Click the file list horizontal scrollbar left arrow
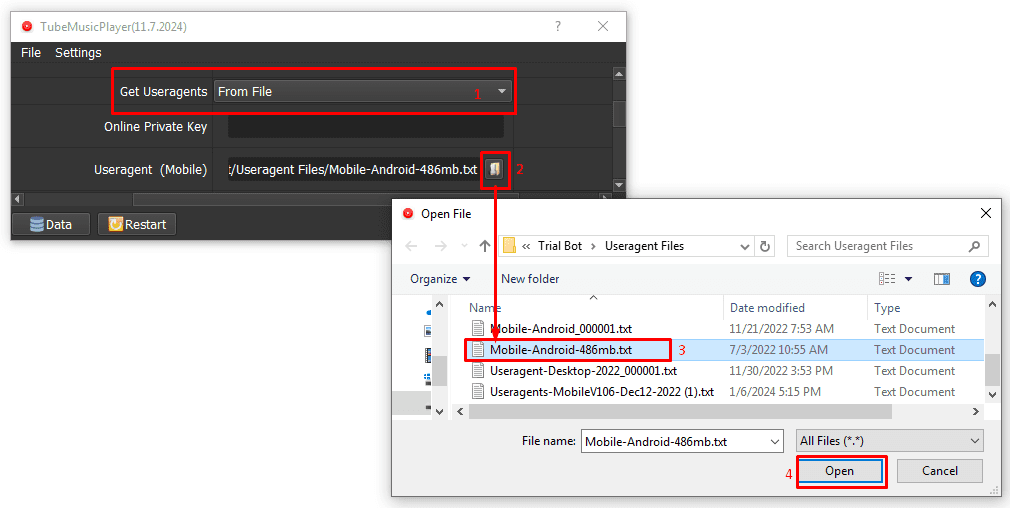Image resolution: width=1010 pixels, height=508 pixels. (x=461, y=411)
